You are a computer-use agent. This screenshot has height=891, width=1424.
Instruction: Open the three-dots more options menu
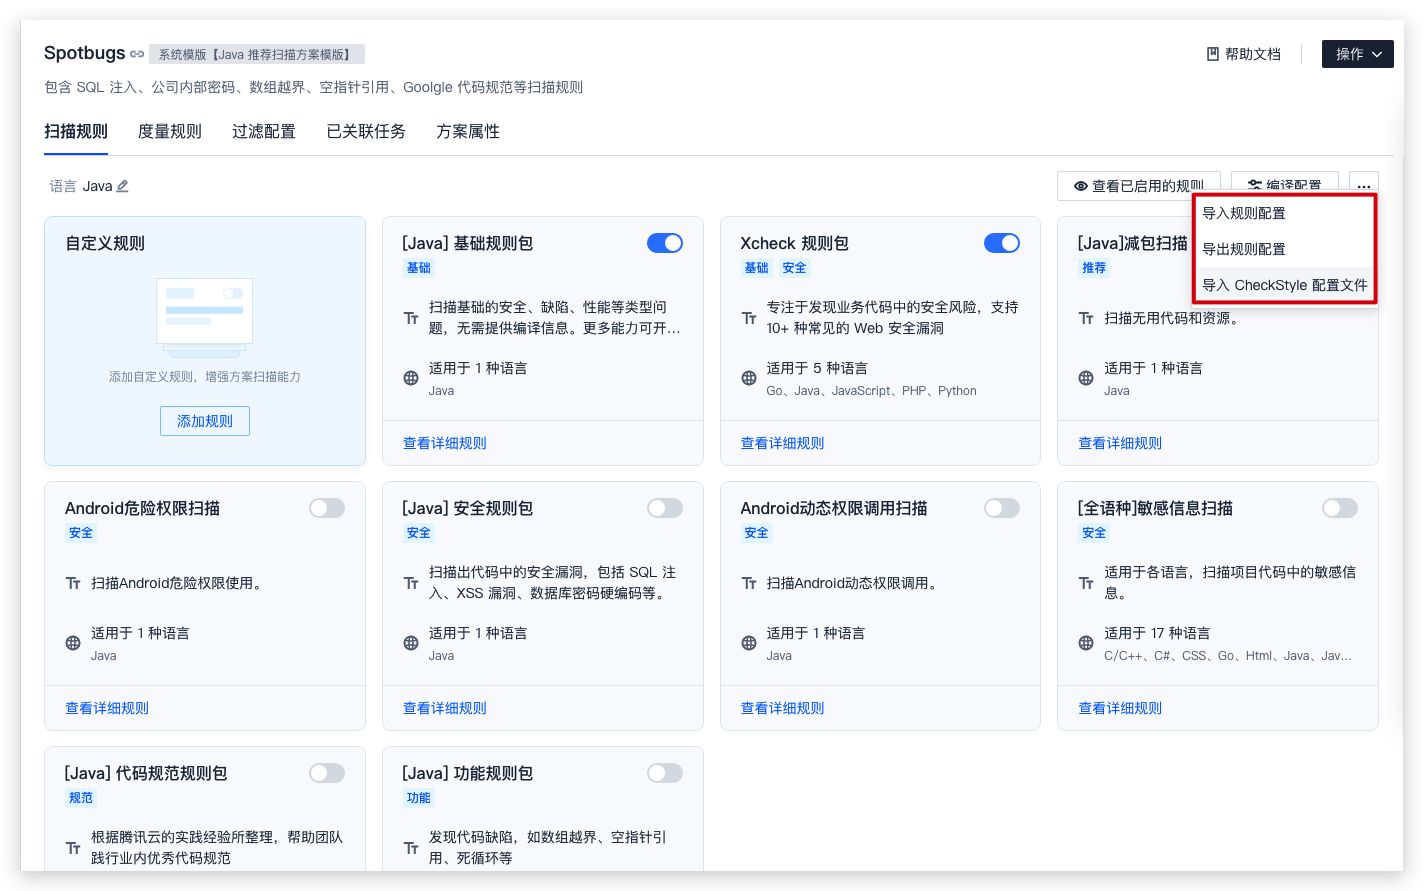pyautogui.click(x=1364, y=186)
